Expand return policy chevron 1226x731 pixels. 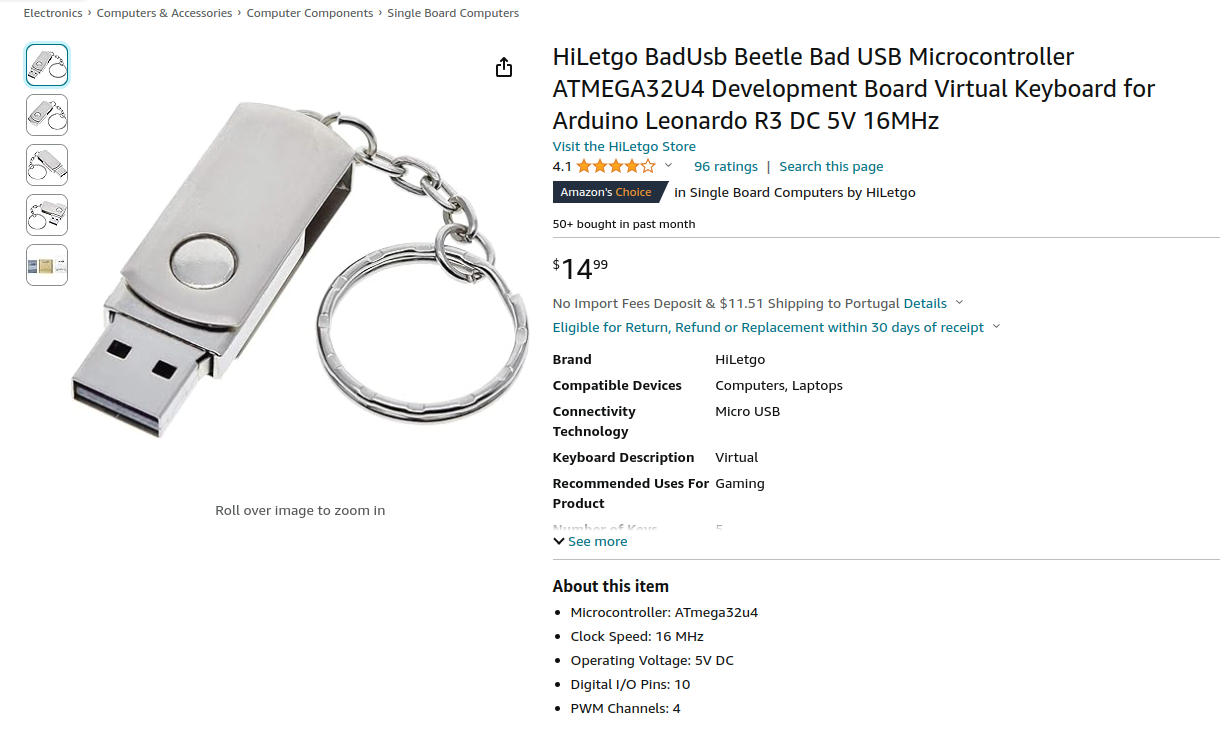click(x=996, y=328)
